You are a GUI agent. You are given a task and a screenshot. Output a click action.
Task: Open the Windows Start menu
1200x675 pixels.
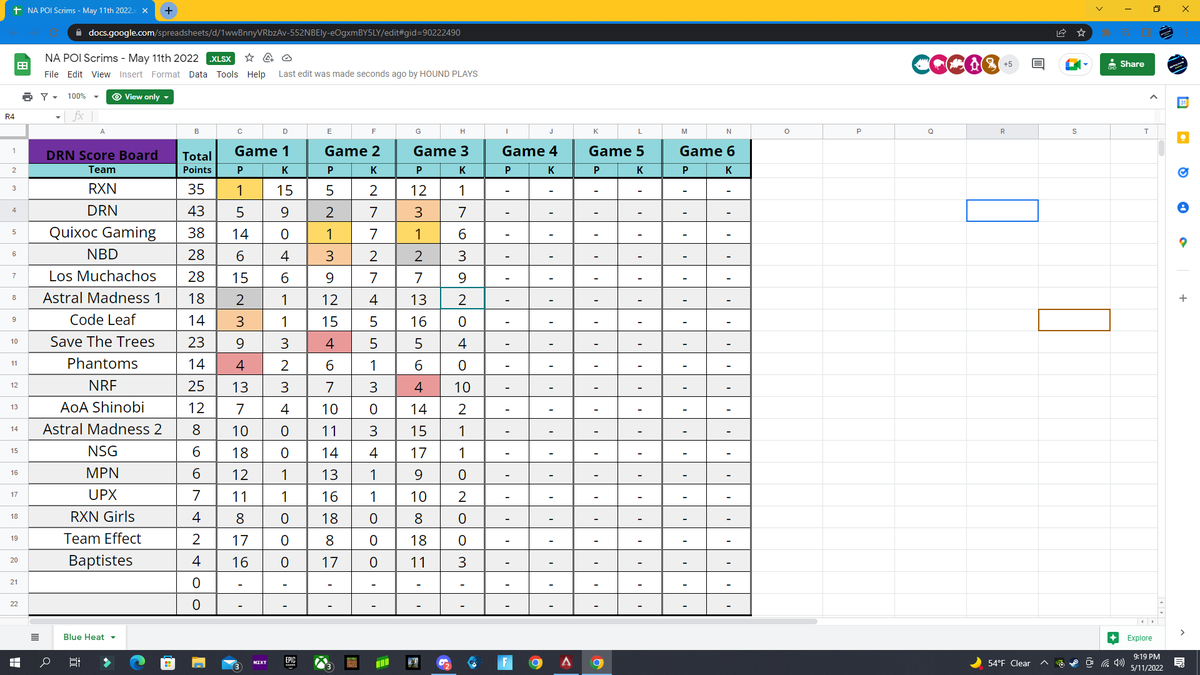[17, 662]
